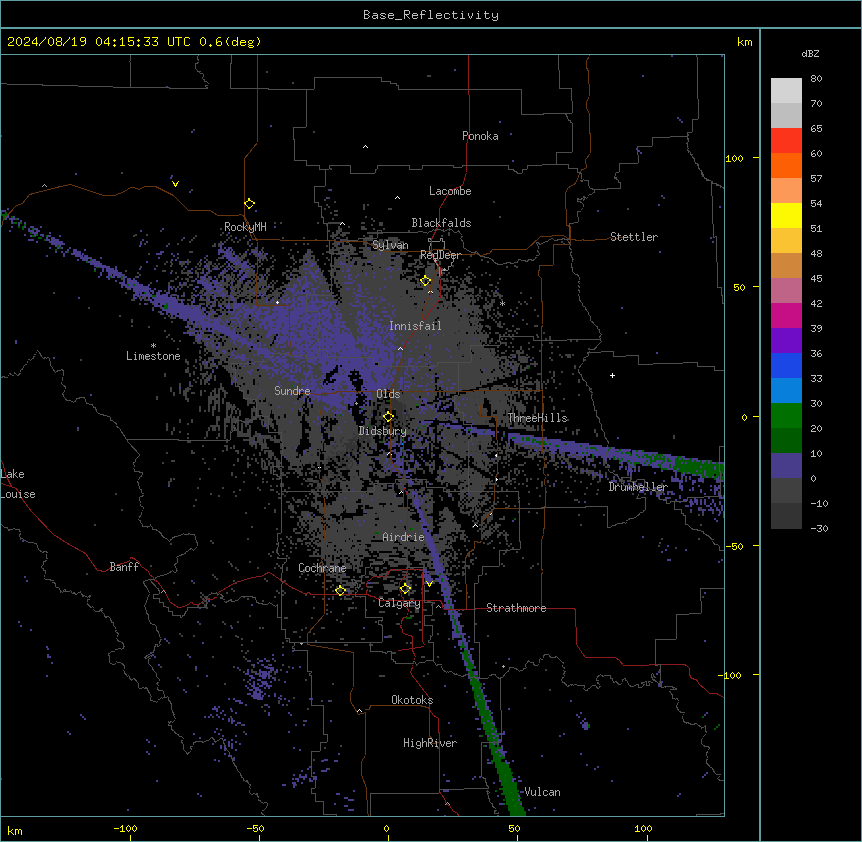Click the Sylvan label
862x842 pixels.
click(x=390, y=245)
